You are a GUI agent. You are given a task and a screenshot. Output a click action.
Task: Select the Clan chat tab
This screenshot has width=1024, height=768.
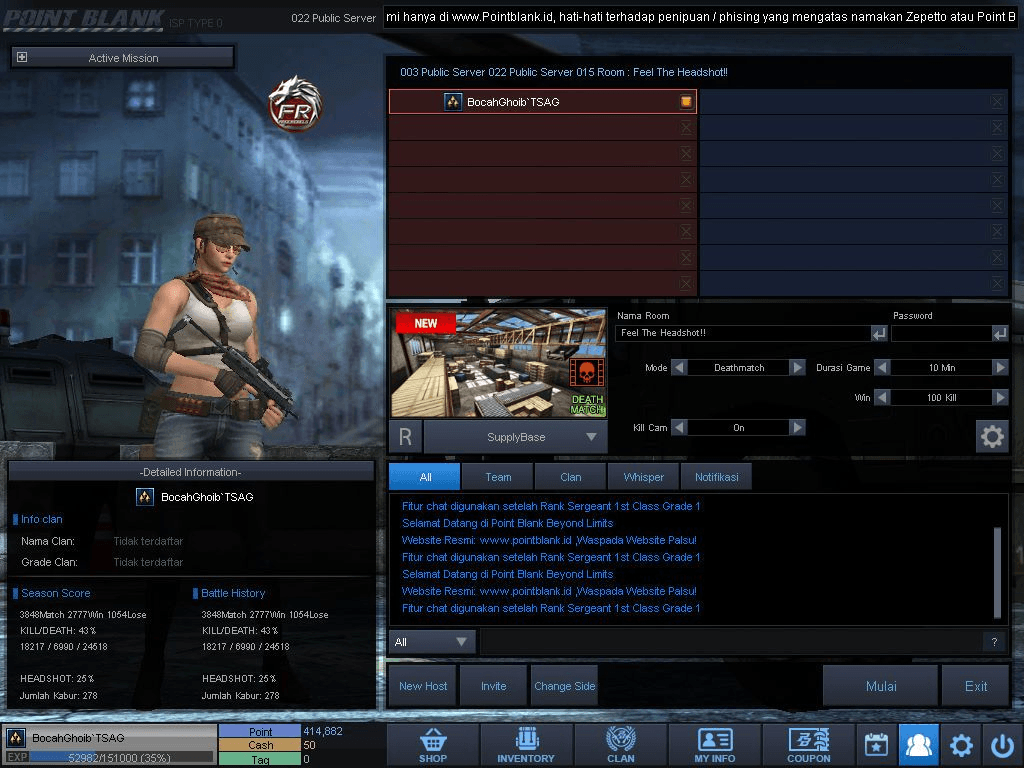point(571,477)
